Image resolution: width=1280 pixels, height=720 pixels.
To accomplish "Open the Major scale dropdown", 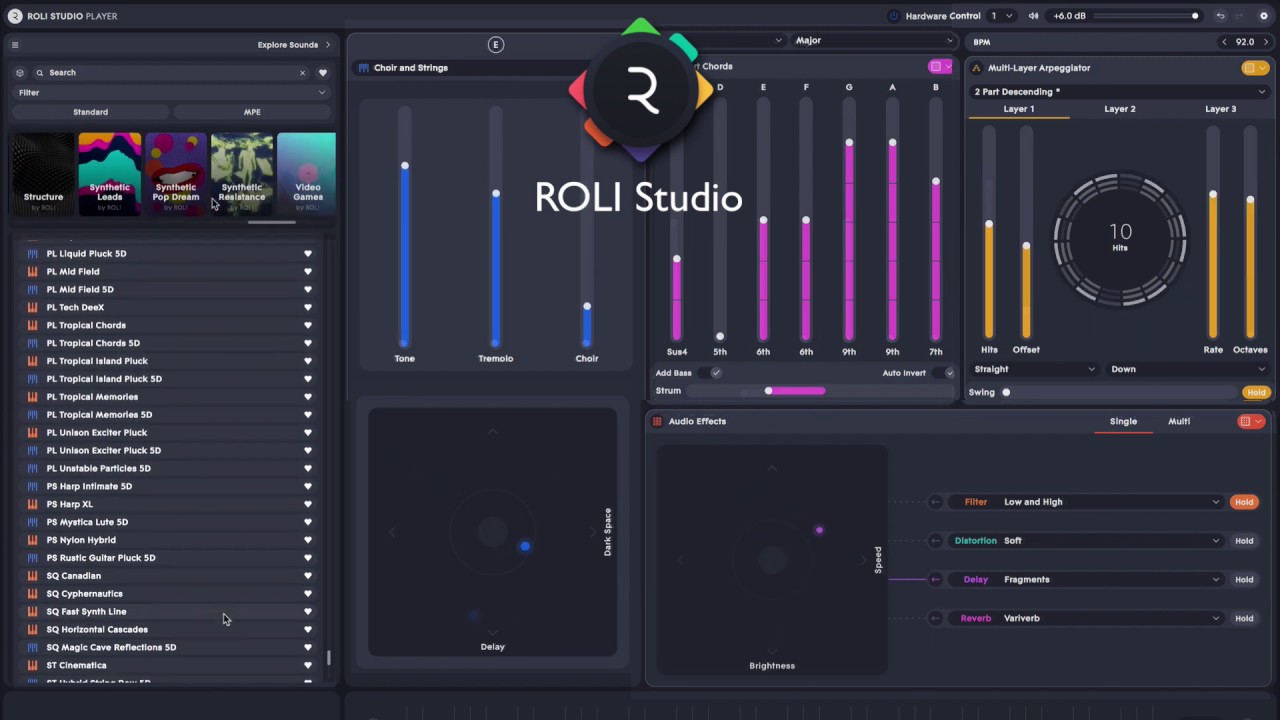I will click(874, 41).
